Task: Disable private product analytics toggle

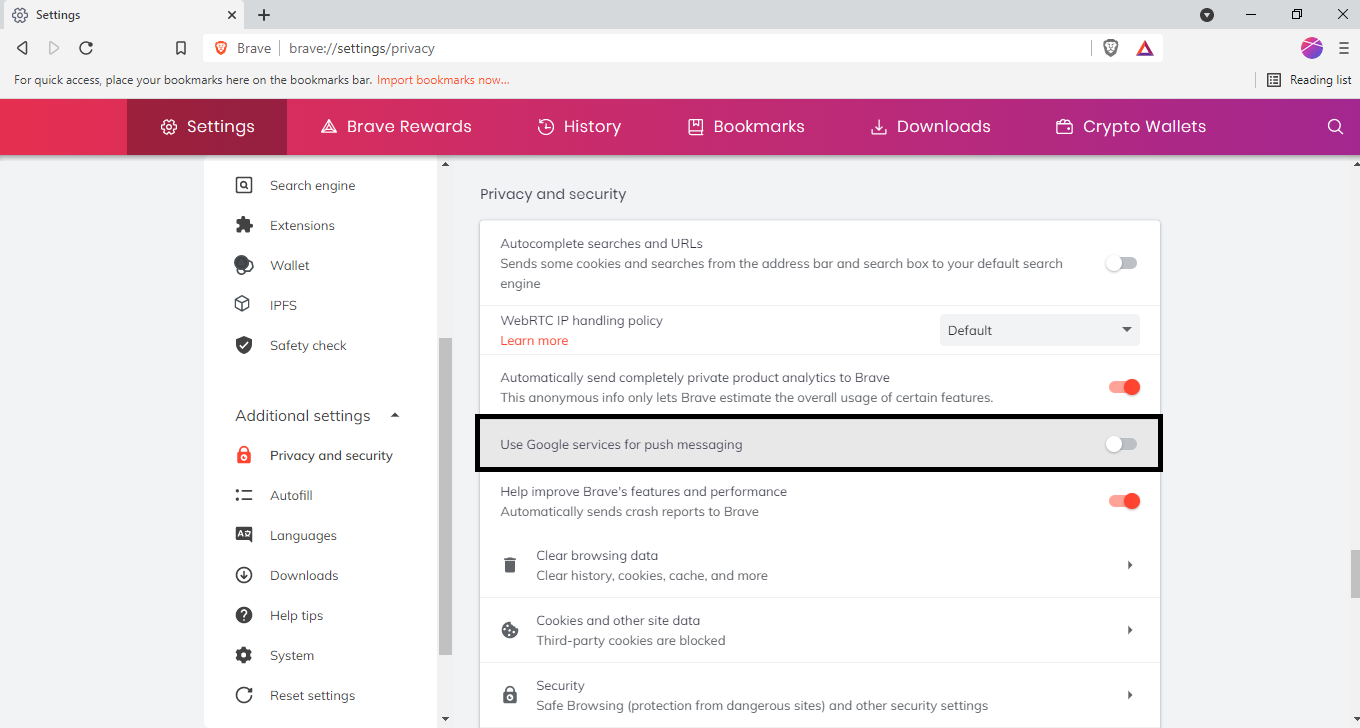Action: tap(1124, 387)
